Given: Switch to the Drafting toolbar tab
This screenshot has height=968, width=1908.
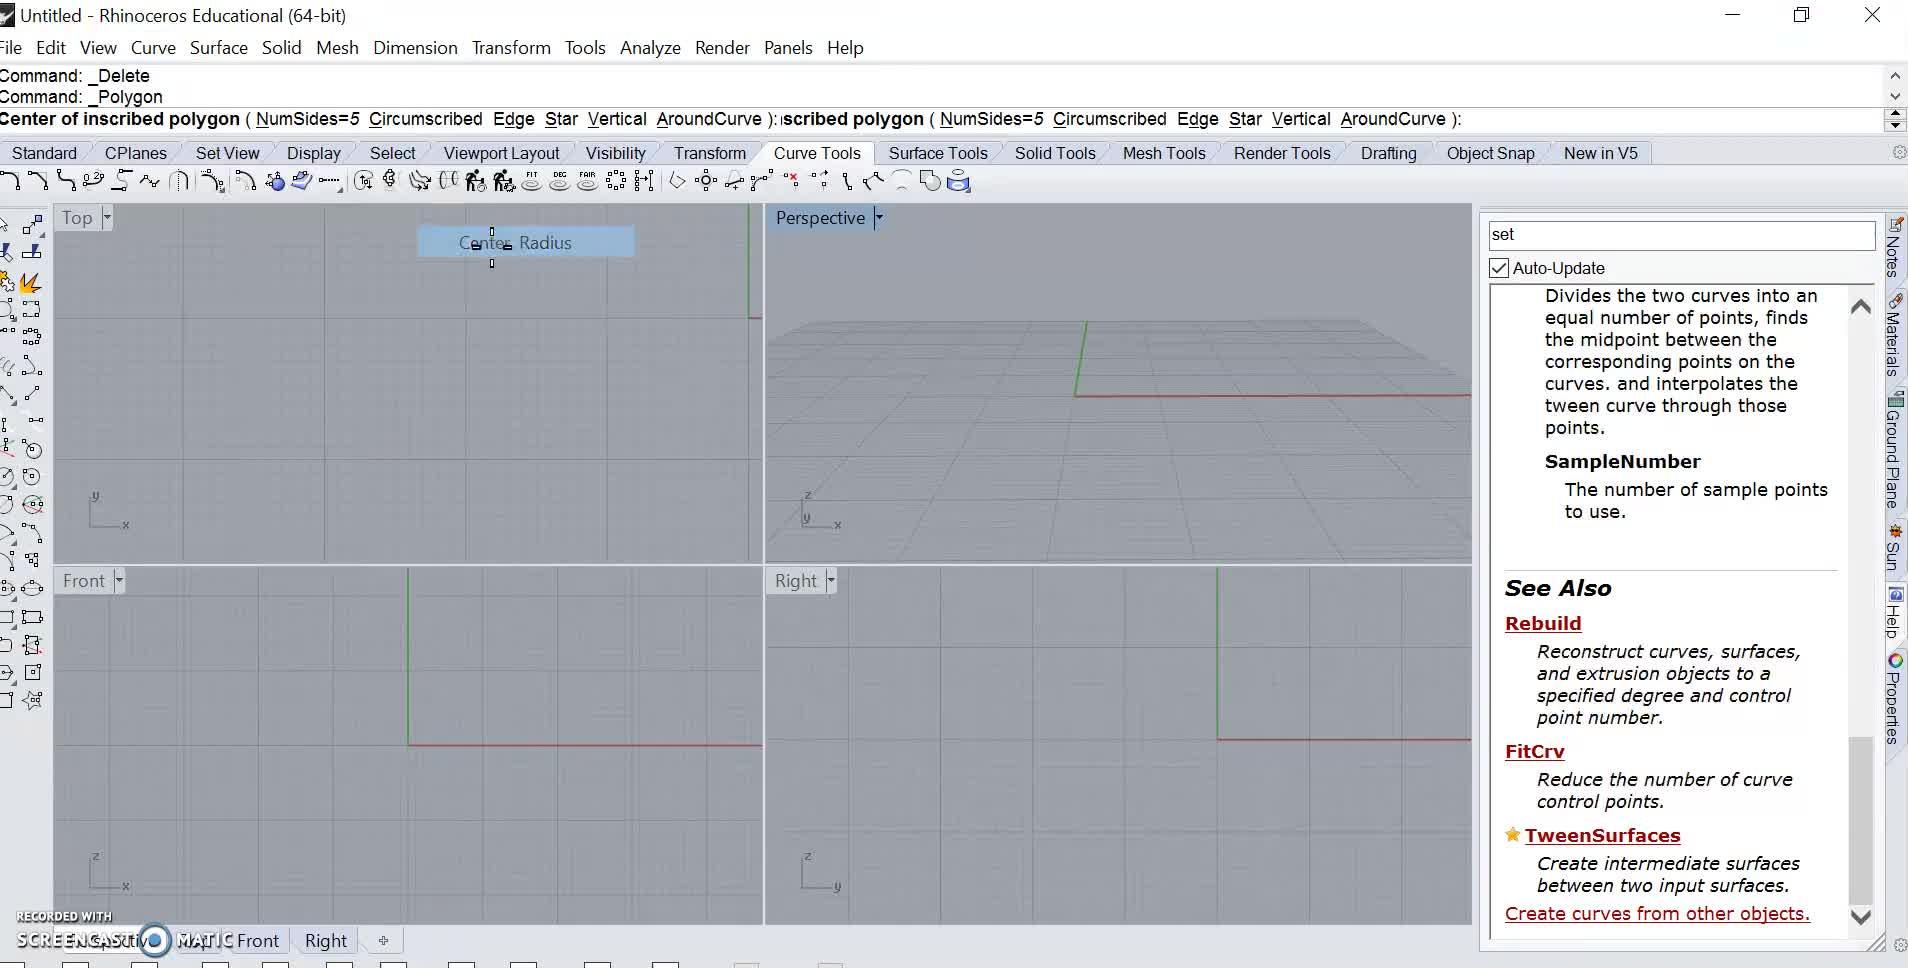Looking at the screenshot, I should point(1388,153).
